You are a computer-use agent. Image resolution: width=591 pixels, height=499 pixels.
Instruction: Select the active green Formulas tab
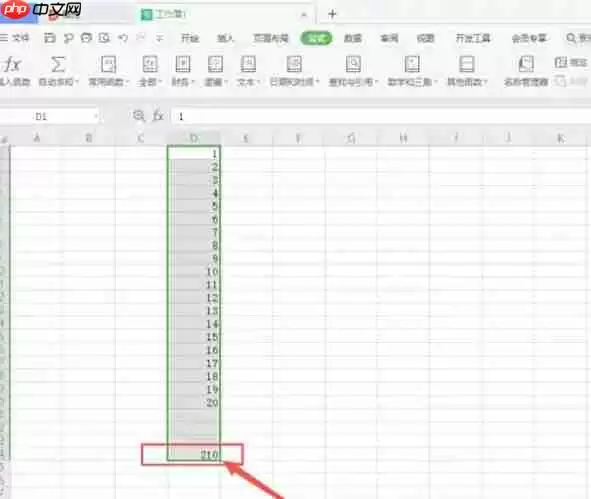316,38
